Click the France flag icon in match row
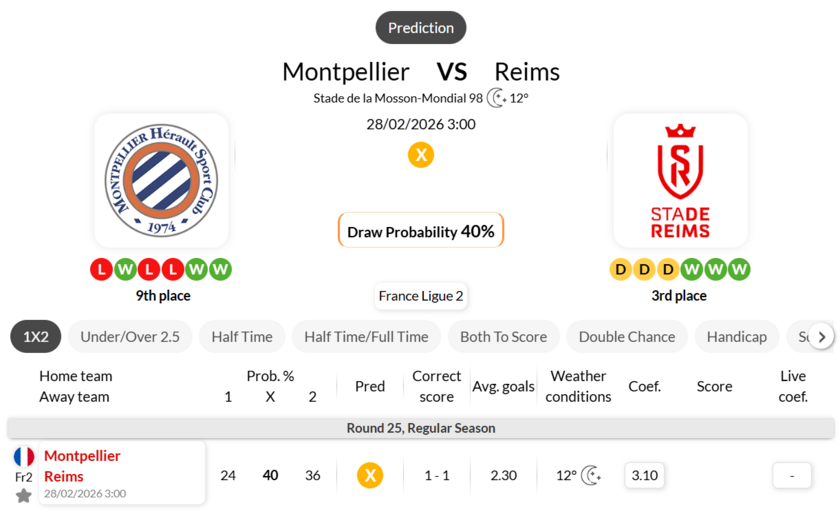This screenshot has height=518, width=840. [24, 457]
